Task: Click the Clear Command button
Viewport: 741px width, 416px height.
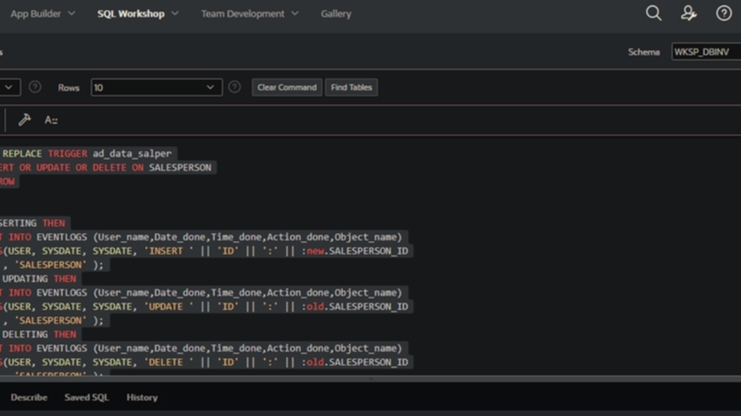Action: pyautogui.click(x=287, y=87)
